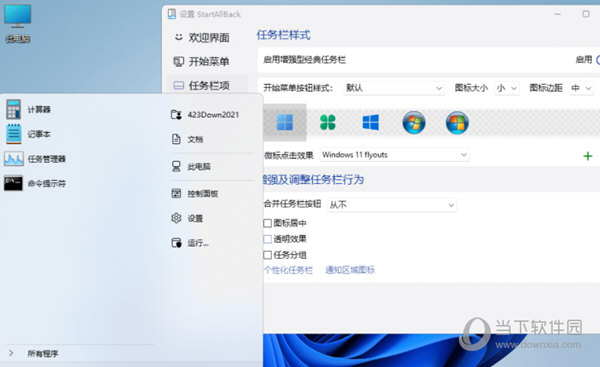This screenshot has width=600, height=367.
Task: Open the 图标边距 dropdown
Action: 581,88
